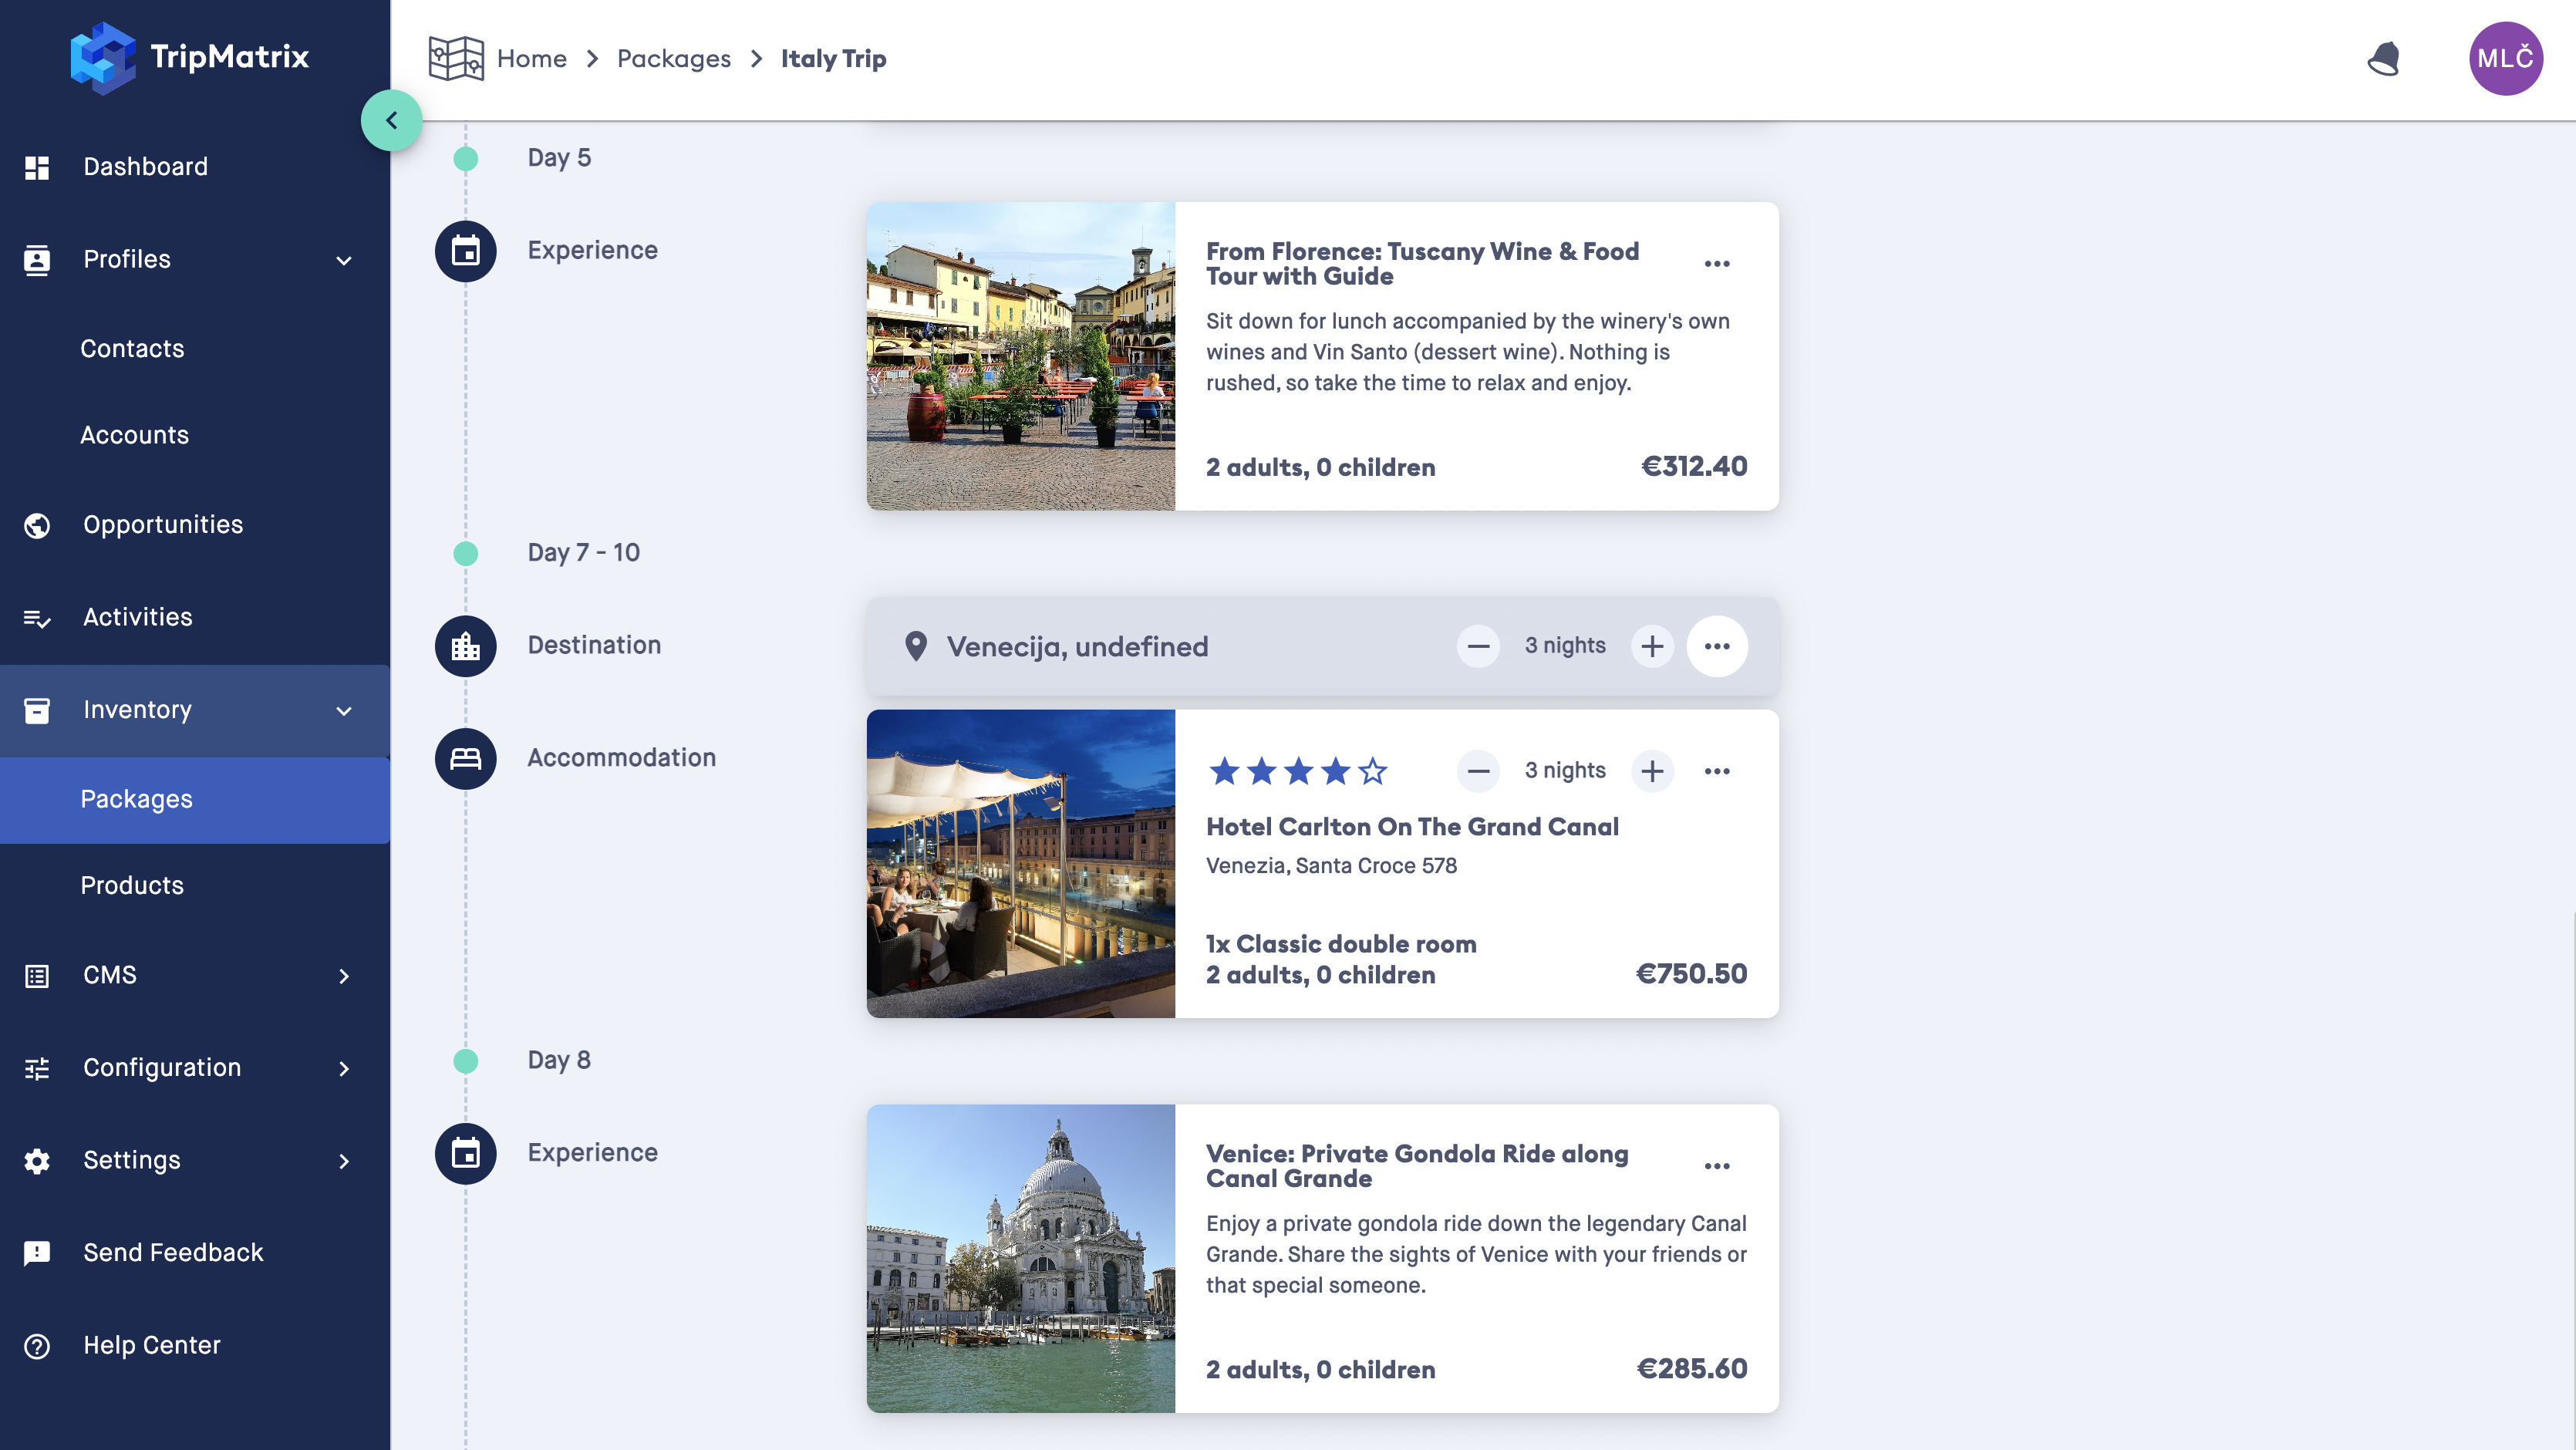
Task: Collapse the Profiles section
Action: (x=343, y=260)
